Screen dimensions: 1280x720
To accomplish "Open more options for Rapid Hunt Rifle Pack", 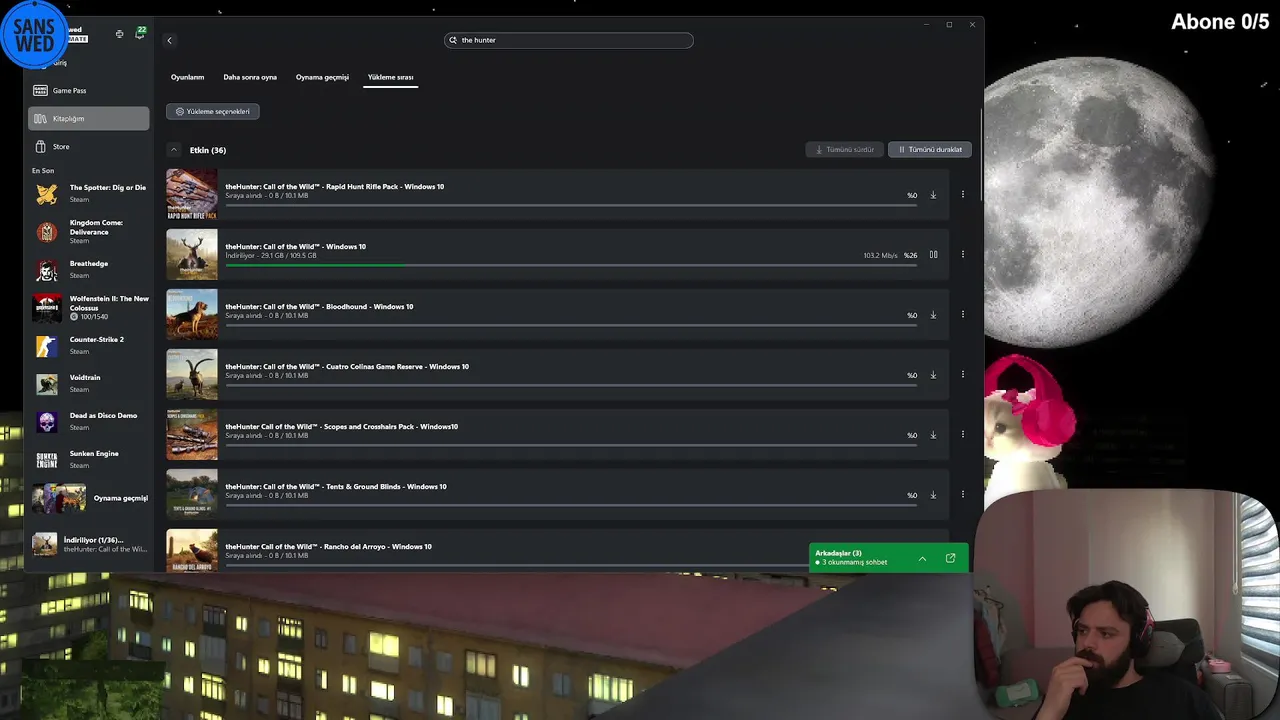I will [962, 194].
